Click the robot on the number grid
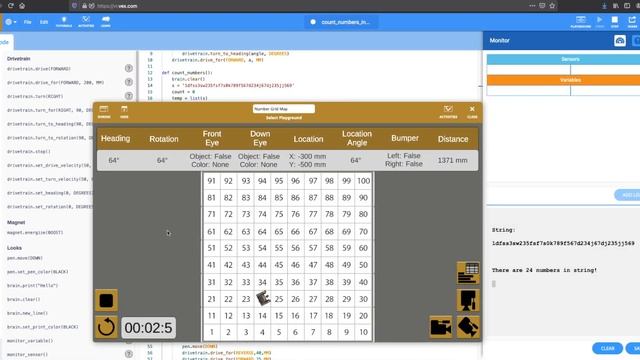Image resolution: width=640 pixels, height=360 pixels. pyautogui.click(x=263, y=298)
